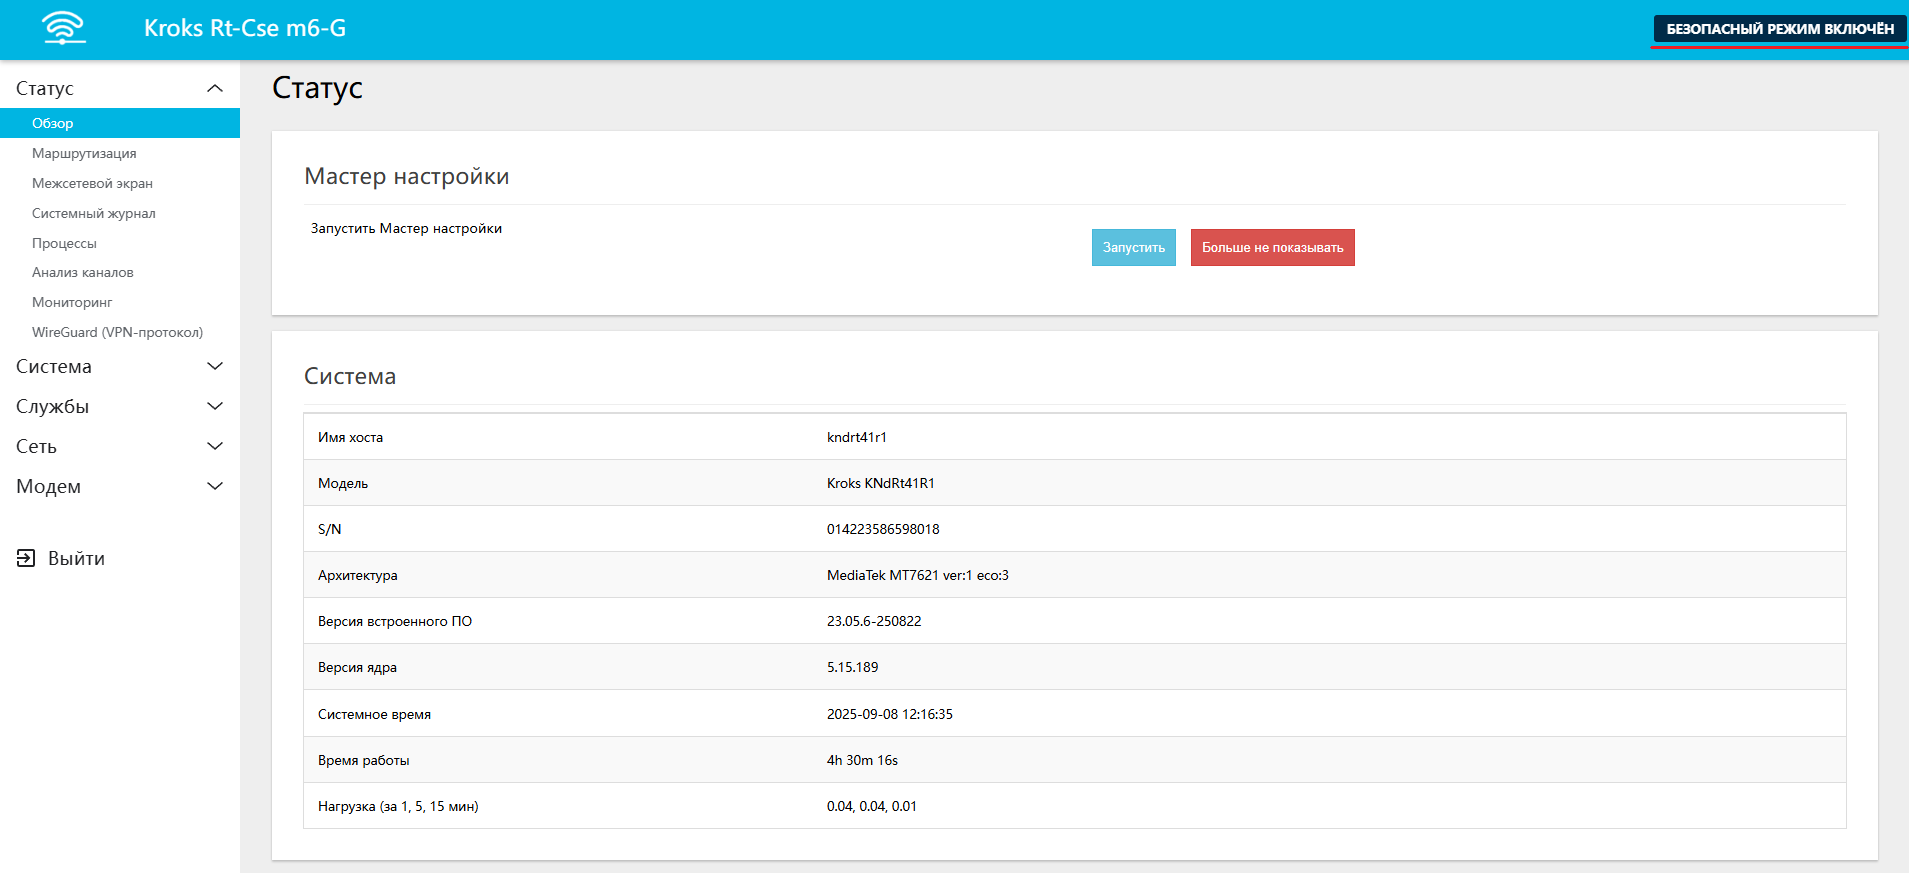The image size is (1909, 873).
Task: Click the Безопасный режим включён banner
Action: [1779, 29]
